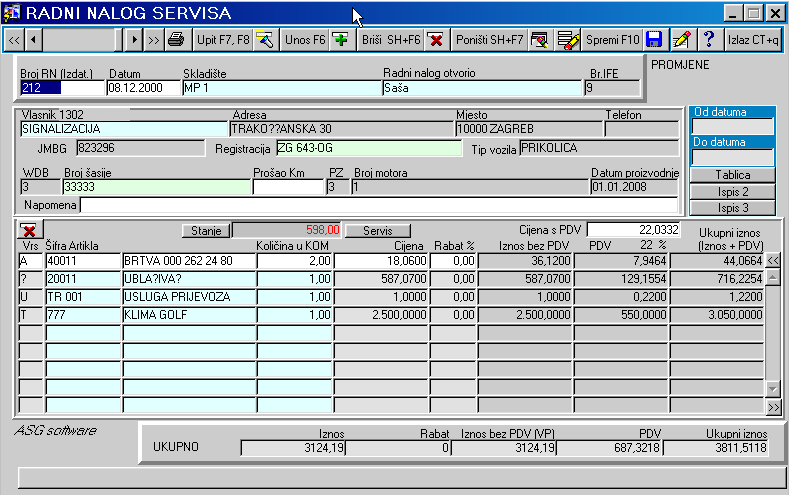The width and height of the screenshot is (789, 495).
Task: Click the green plus add icon
Action: pos(341,40)
